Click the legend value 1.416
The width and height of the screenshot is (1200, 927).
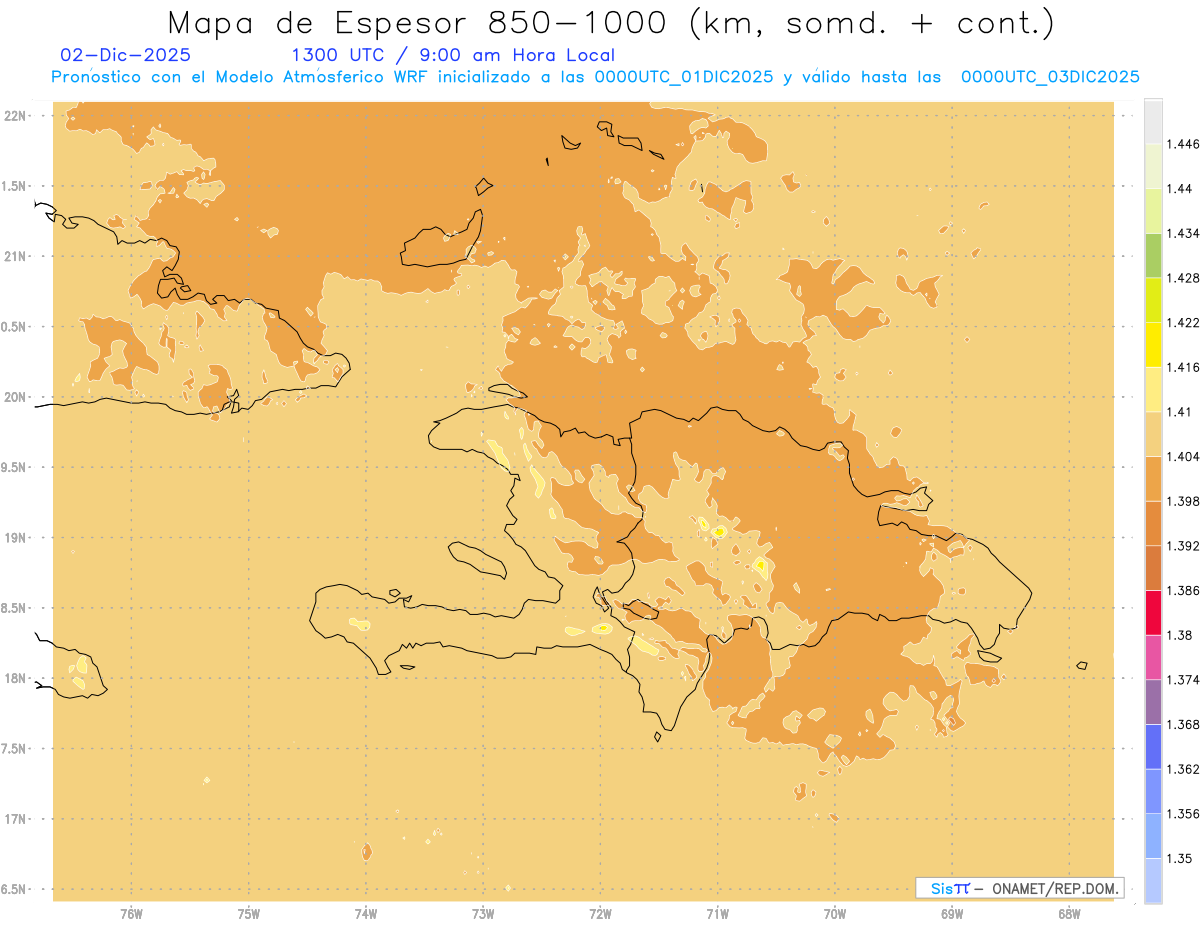[x=1185, y=367]
